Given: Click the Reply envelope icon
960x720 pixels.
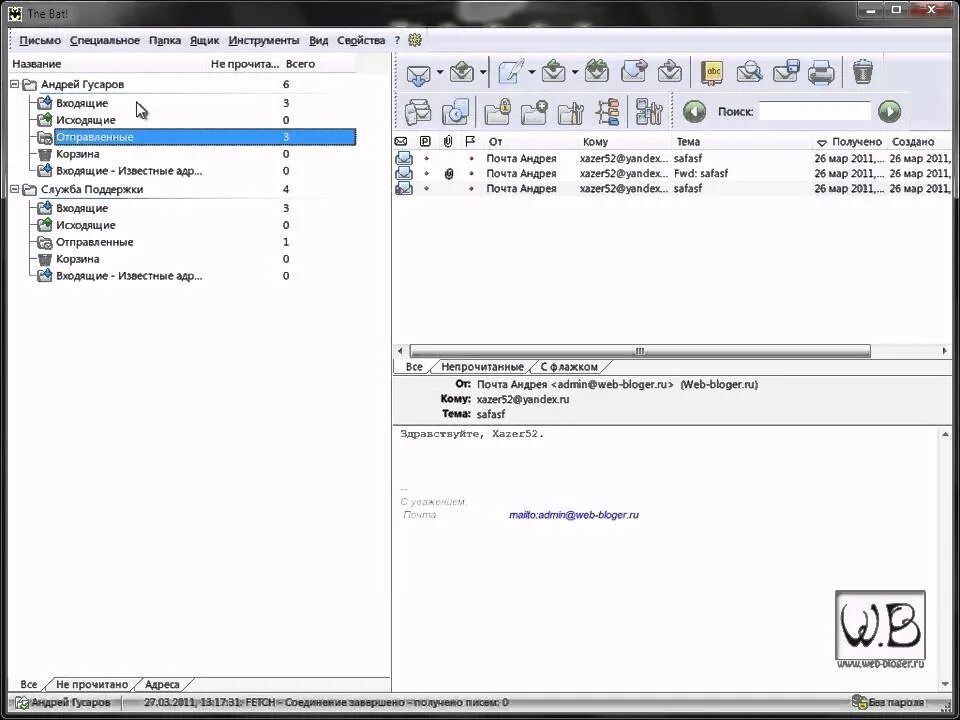Looking at the screenshot, I should [x=553, y=72].
